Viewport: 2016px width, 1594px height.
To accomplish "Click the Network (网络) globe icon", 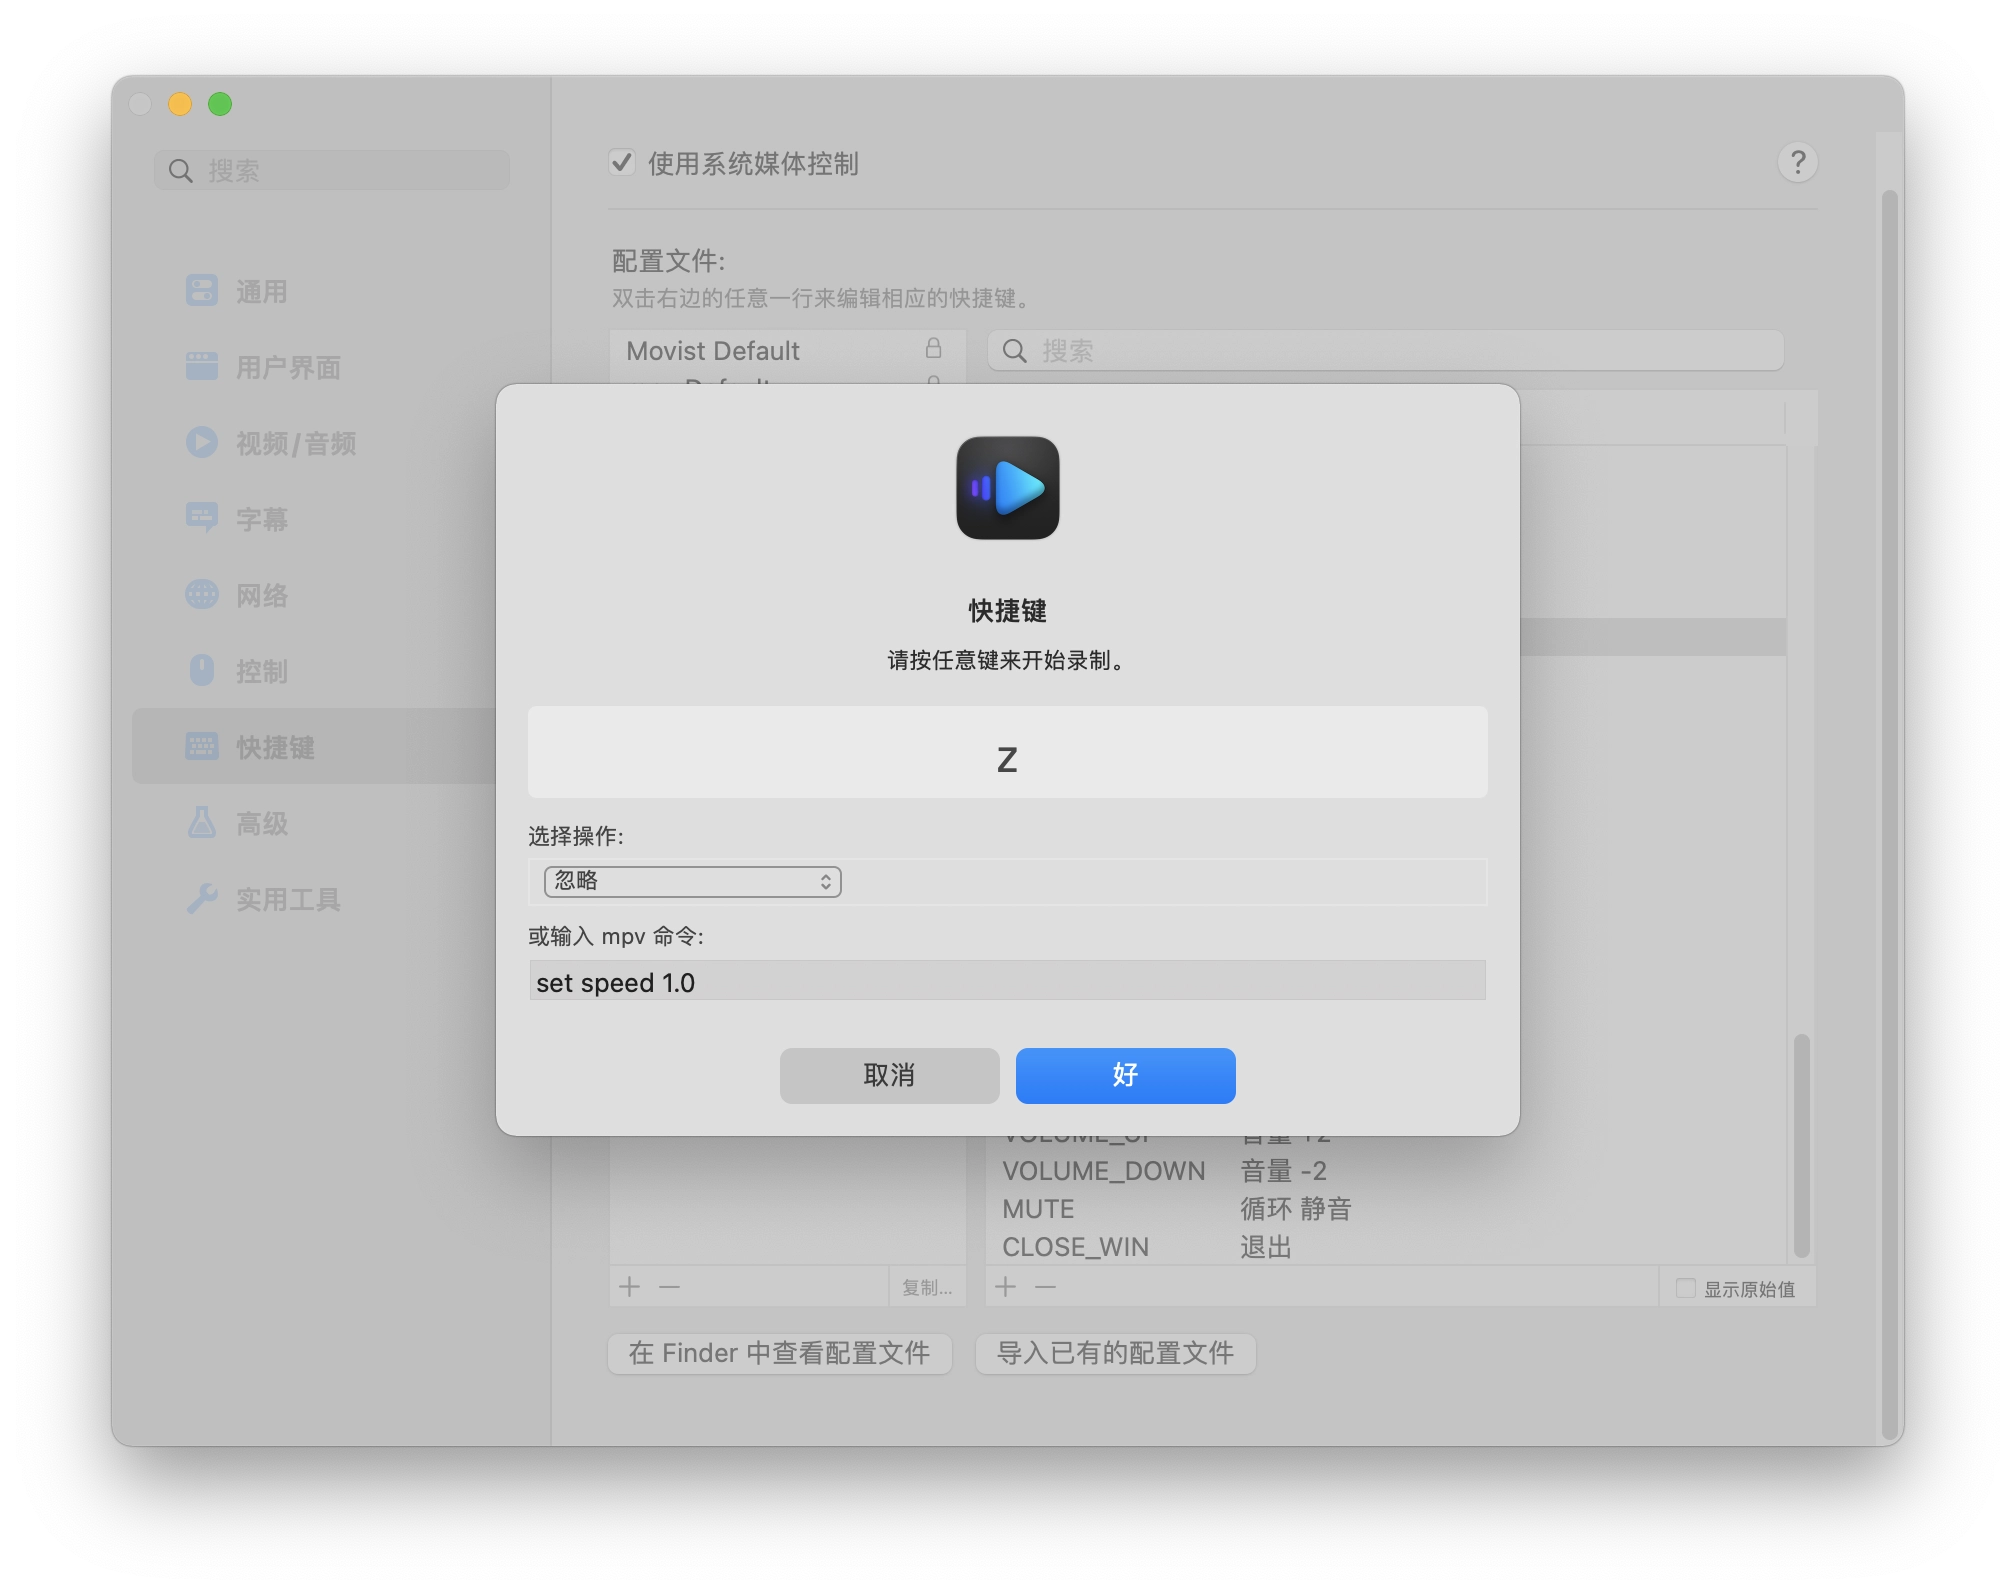I will [x=202, y=594].
